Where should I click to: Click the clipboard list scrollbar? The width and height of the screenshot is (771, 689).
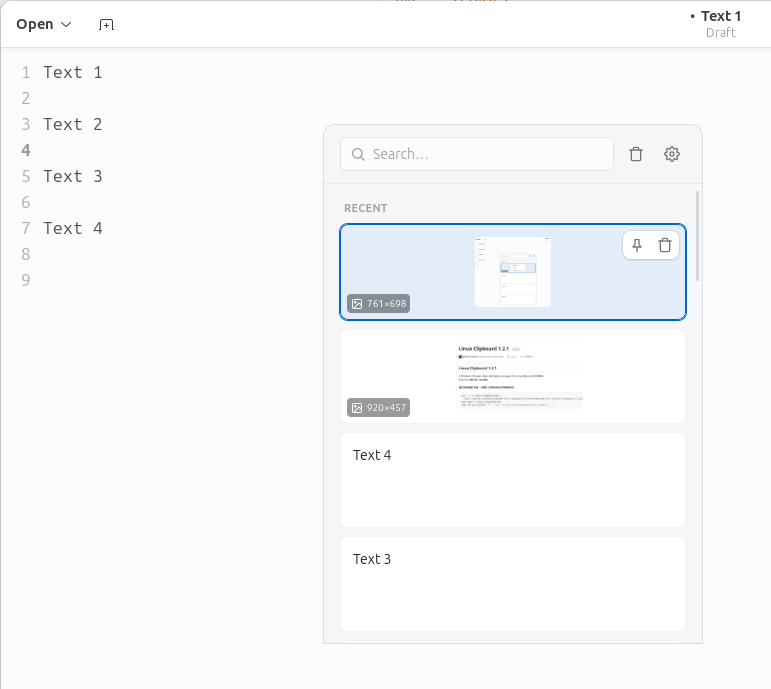click(697, 236)
